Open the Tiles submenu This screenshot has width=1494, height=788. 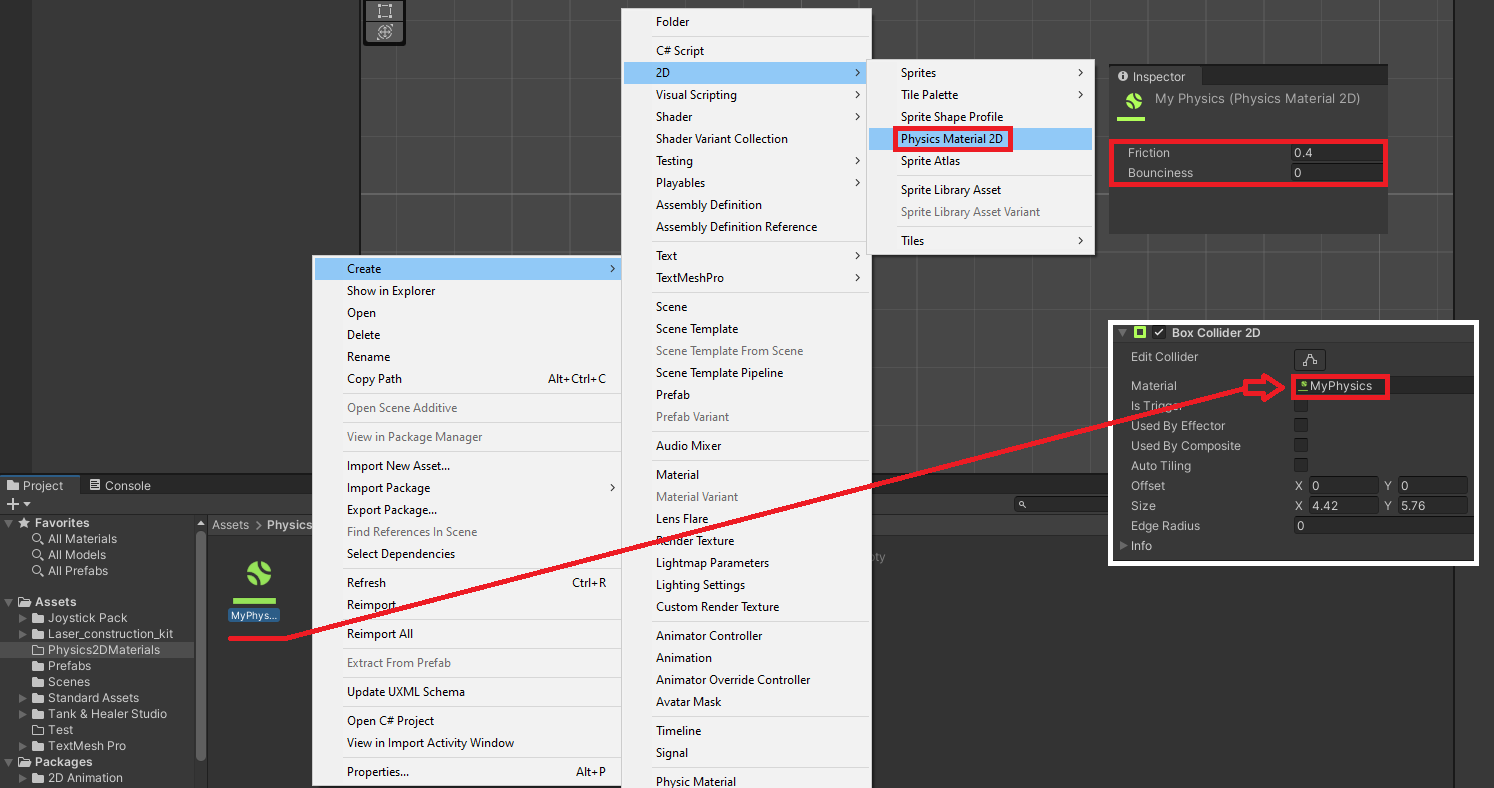pyautogui.click(x=980, y=241)
